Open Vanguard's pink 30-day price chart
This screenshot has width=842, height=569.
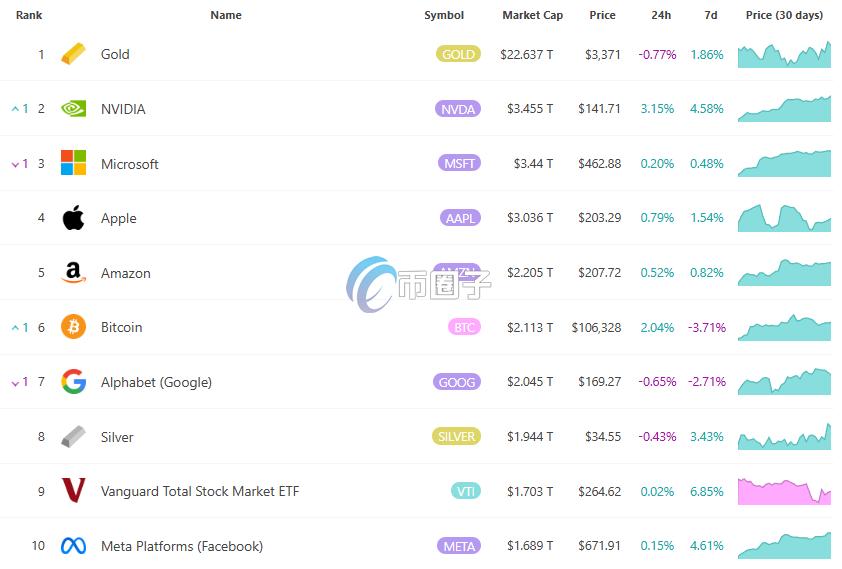784,491
